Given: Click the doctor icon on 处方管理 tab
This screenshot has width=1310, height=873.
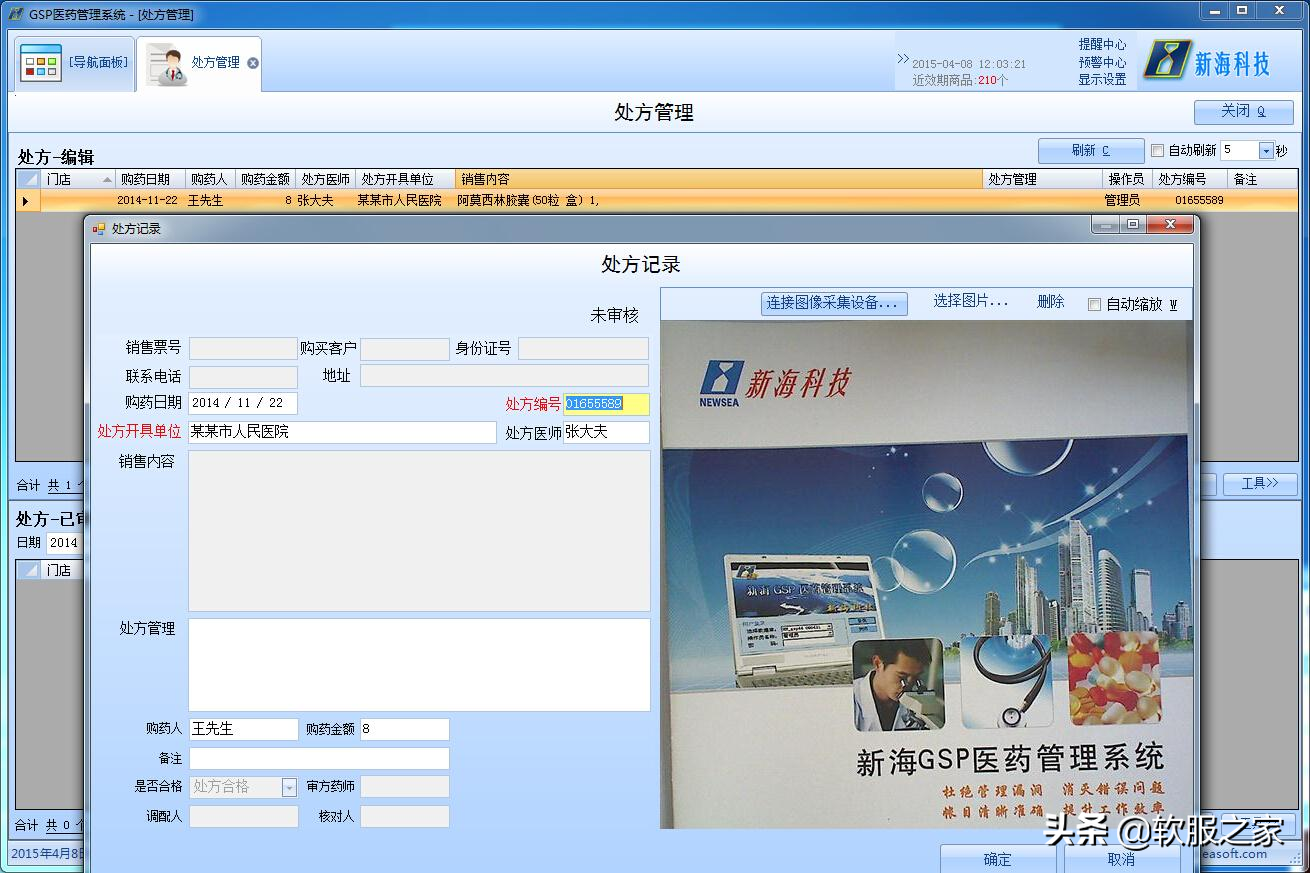Looking at the screenshot, I should tap(167, 65).
